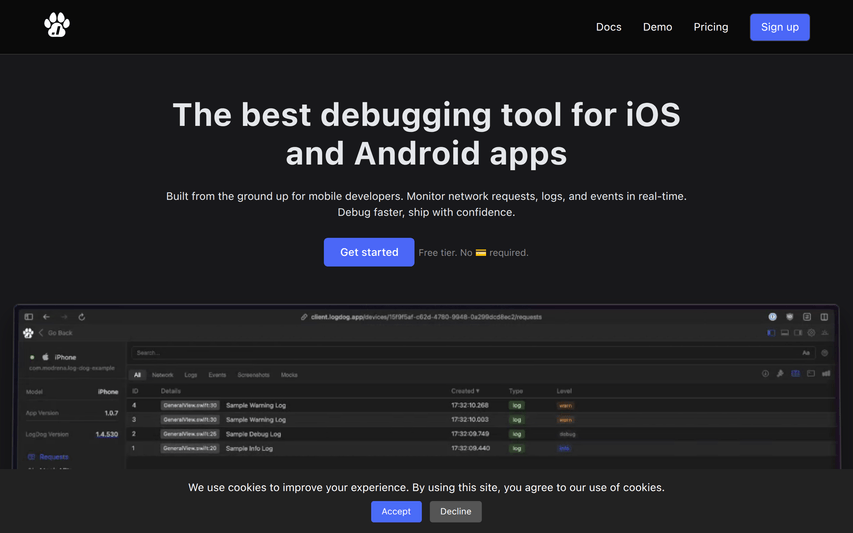Click the settings gear icon in the preview
The image size is (853, 533).
[811, 333]
